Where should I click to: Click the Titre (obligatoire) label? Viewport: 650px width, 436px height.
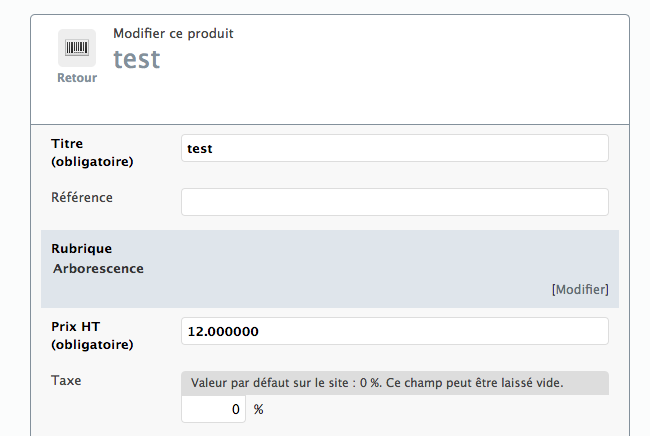[x=92, y=153]
